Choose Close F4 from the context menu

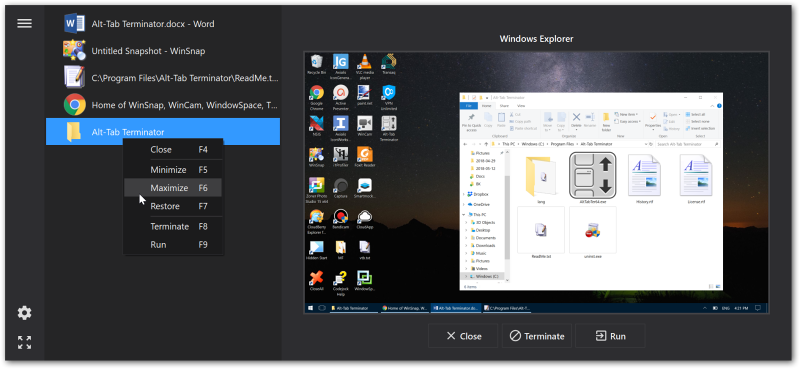(x=173, y=150)
